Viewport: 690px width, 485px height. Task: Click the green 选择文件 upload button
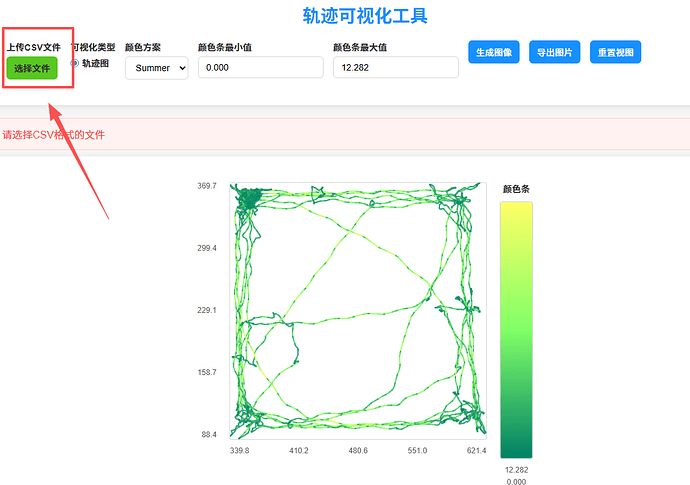(x=32, y=68)
